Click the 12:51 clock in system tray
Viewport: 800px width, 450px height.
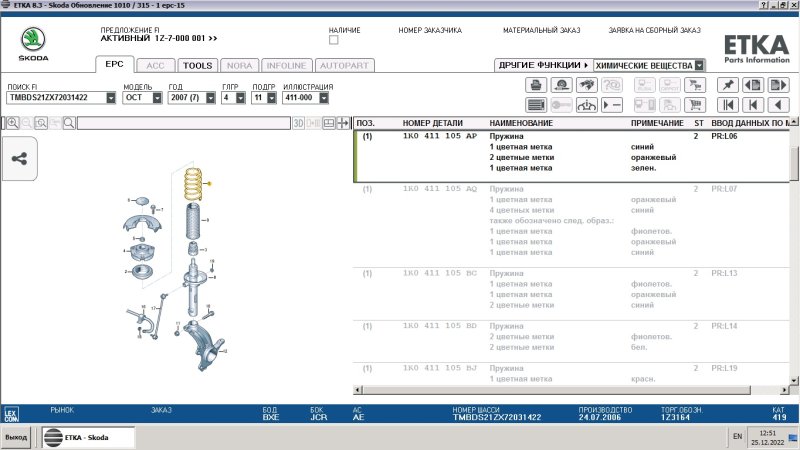coord(767,433)
